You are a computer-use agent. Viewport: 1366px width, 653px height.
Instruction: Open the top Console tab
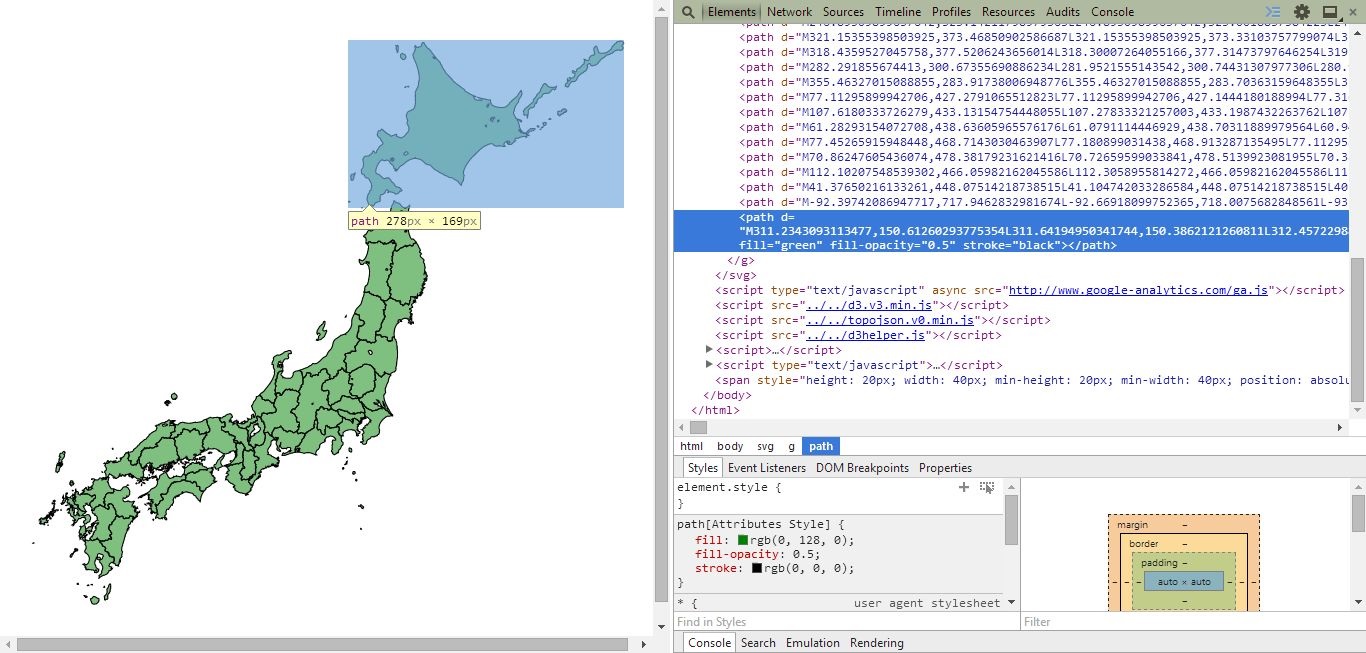(x=1112, y=12)
